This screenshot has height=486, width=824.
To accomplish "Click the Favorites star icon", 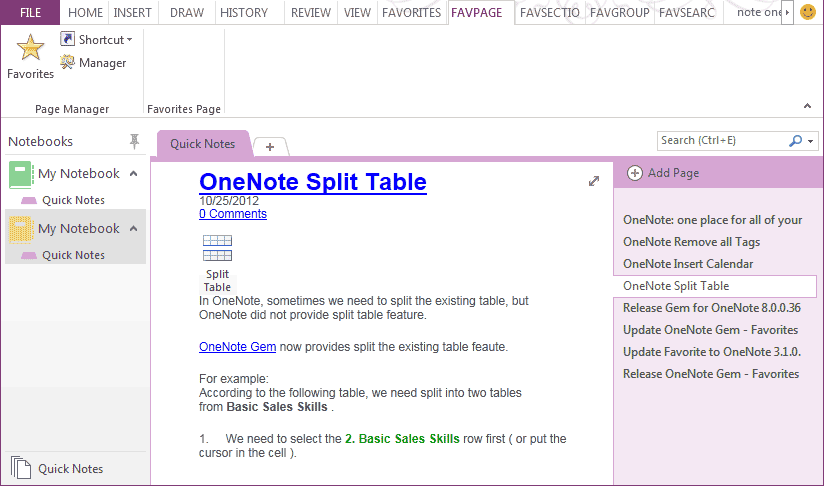I will 30,48.
